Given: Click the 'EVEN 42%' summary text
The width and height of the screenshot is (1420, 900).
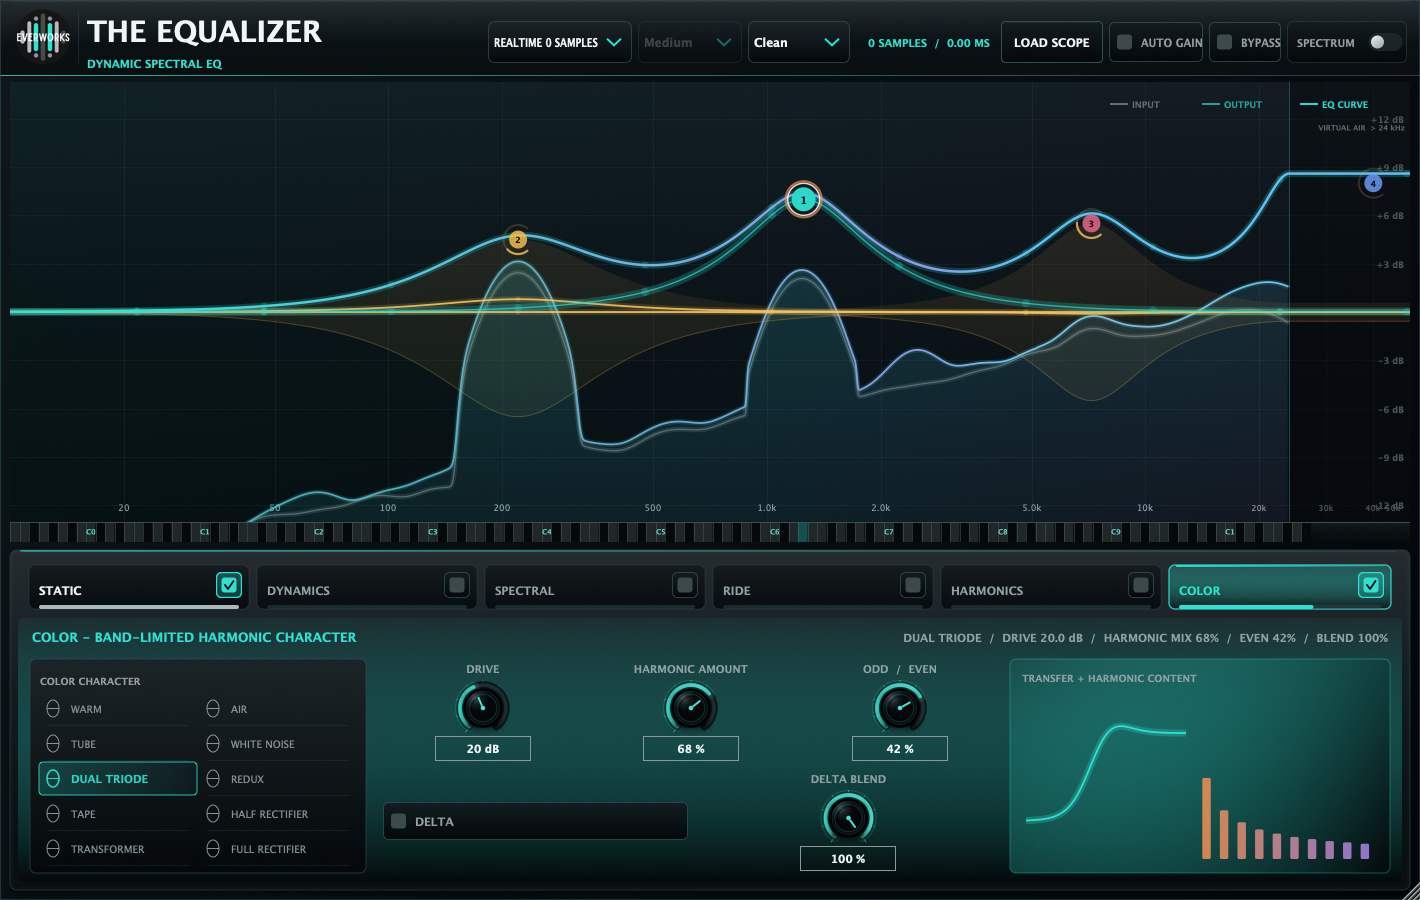Looking at the screenshot, I should pos(1267,638).
